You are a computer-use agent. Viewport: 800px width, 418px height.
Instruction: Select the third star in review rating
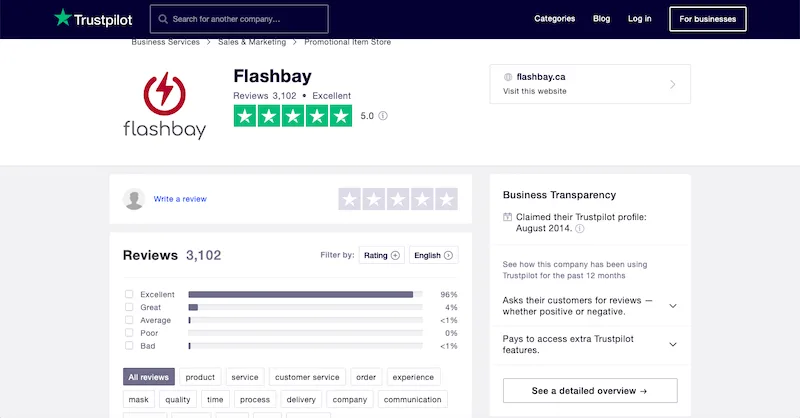pyautogui.click(x=398, y=199)
